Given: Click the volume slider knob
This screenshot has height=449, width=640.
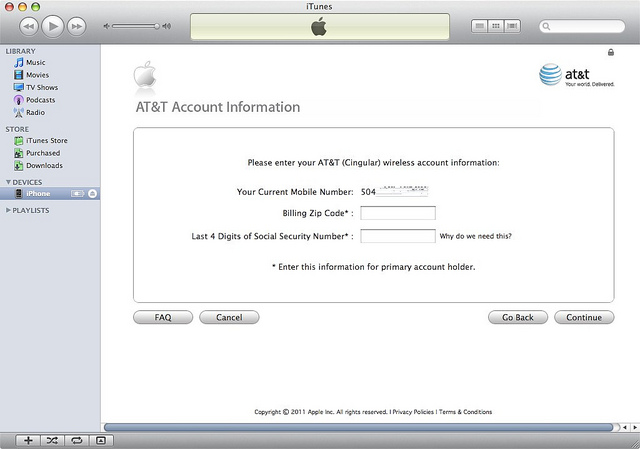Looking at the screenshot, I should click(157, 26).
